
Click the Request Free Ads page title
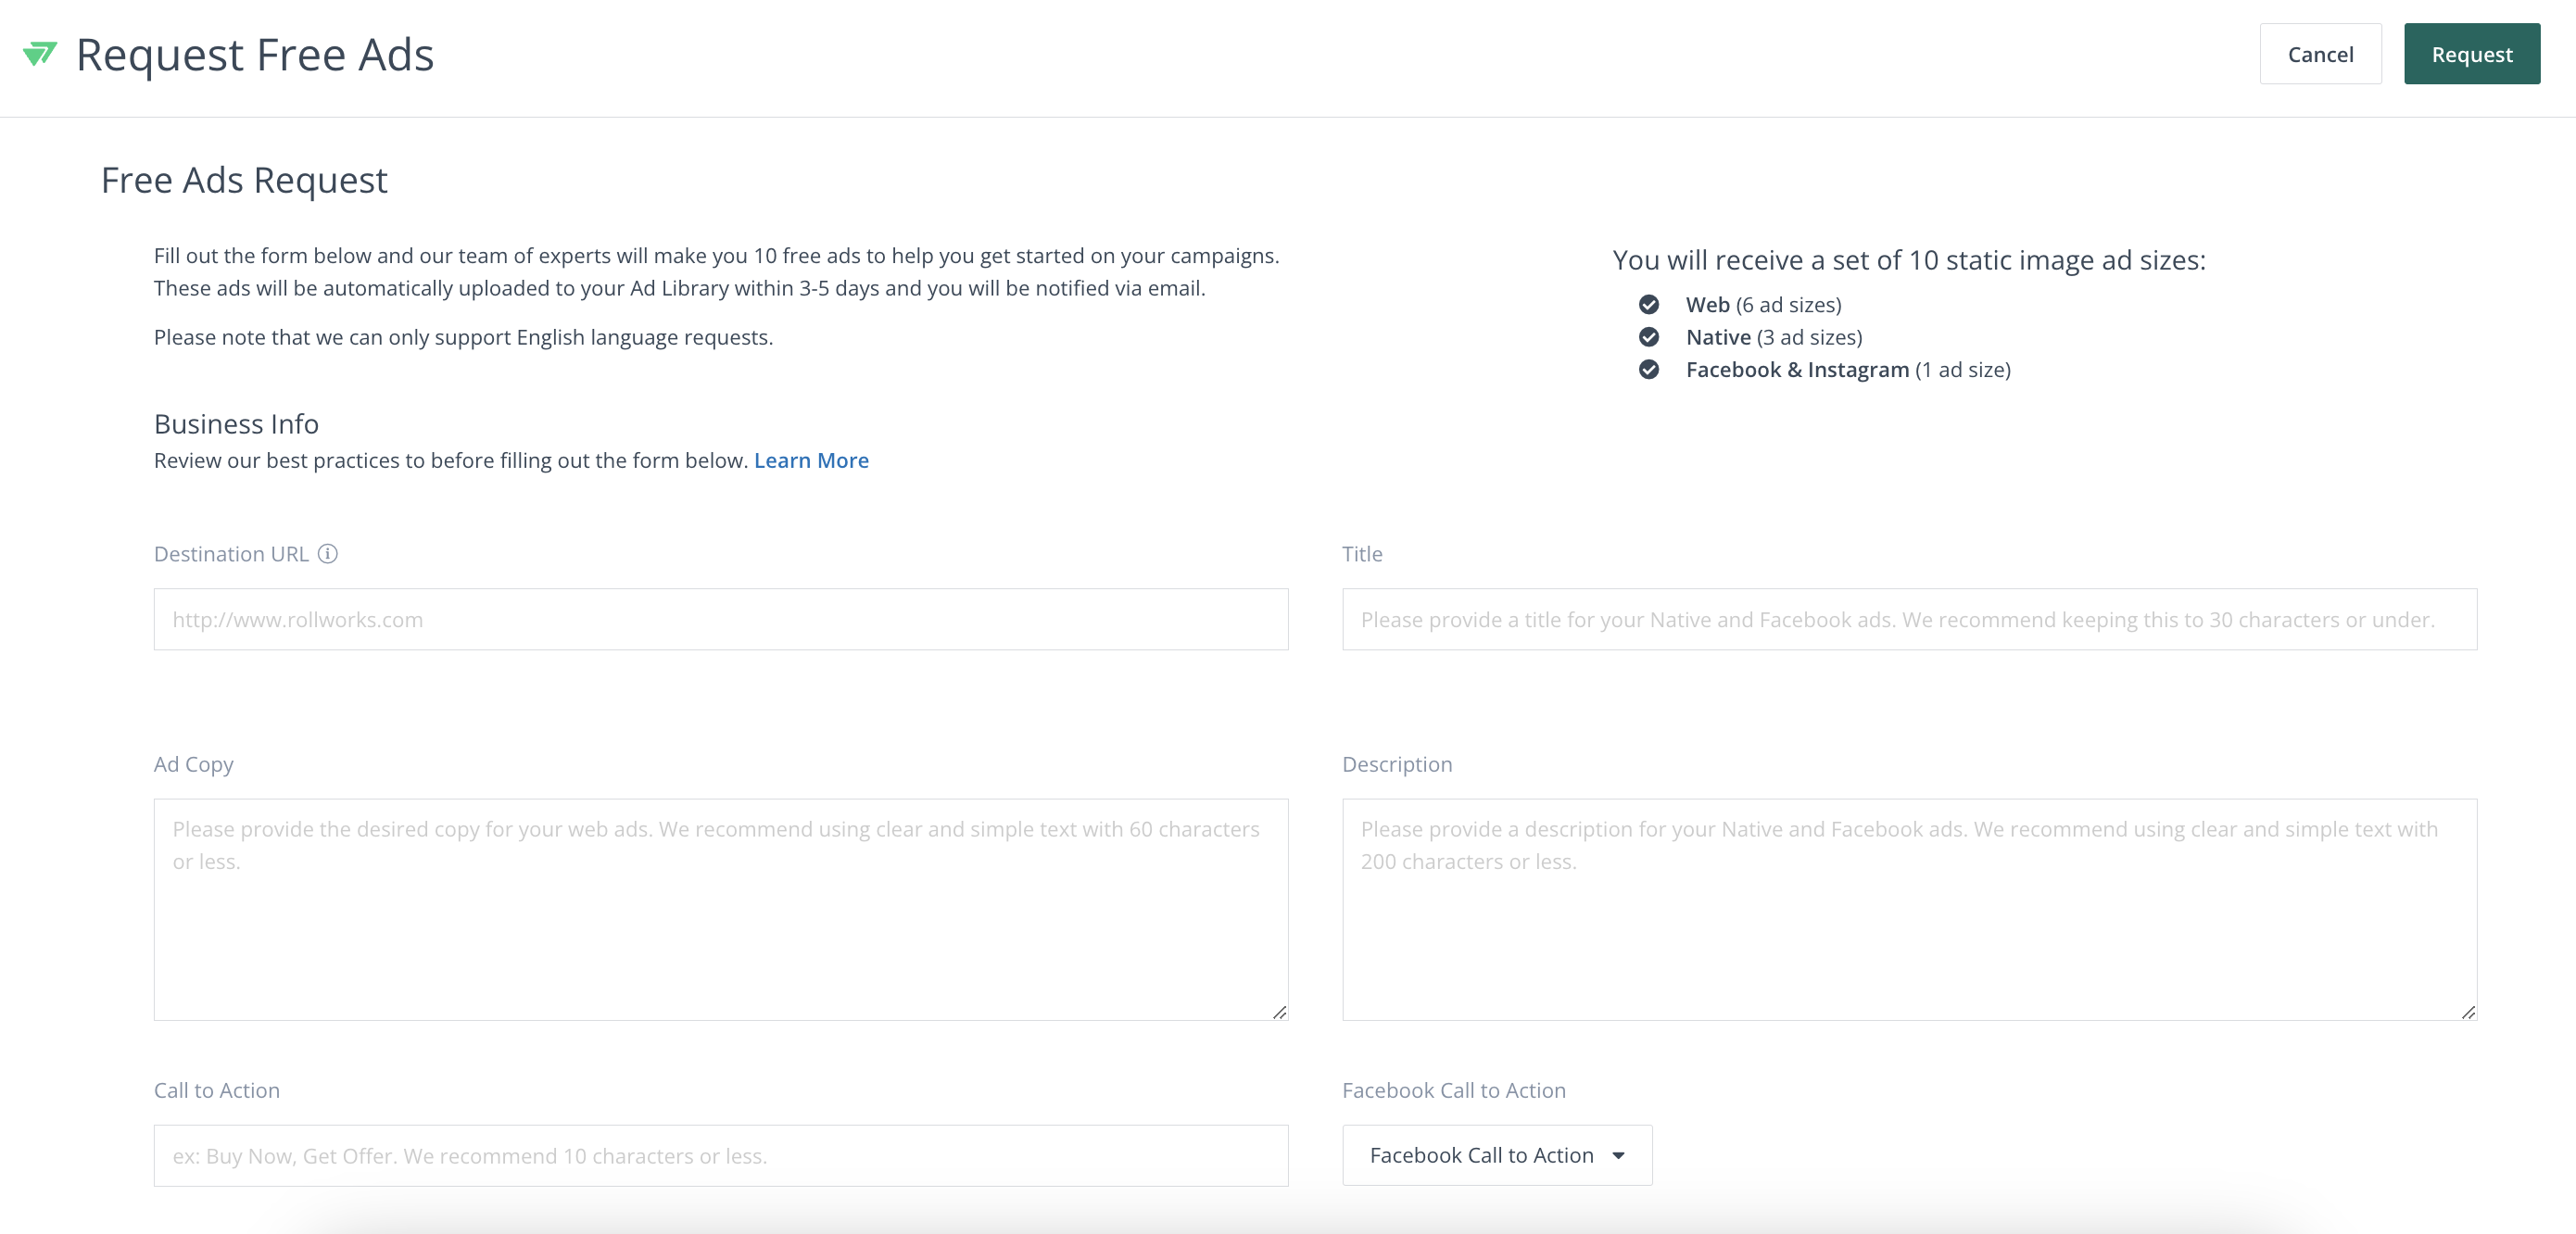[x=255, y=55]
